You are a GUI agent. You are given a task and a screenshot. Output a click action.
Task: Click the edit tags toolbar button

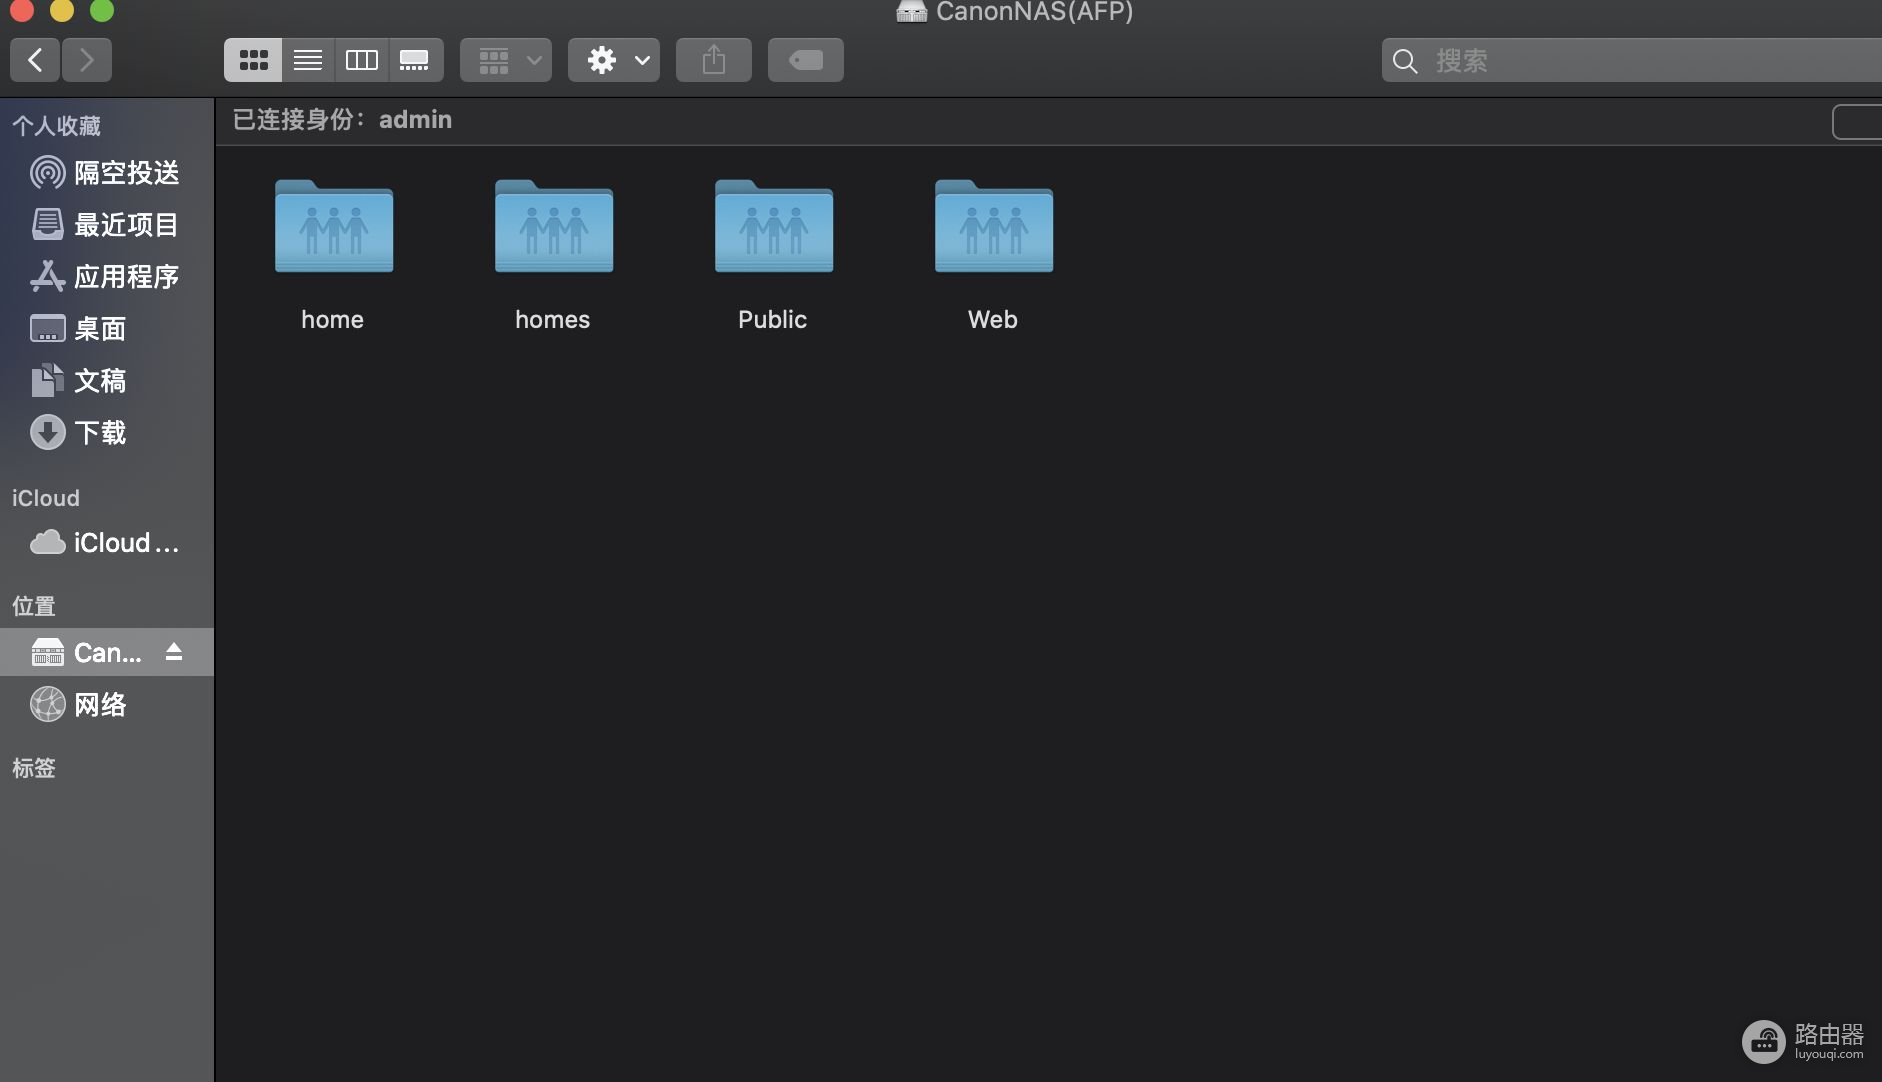pyautogui.click(x=806, y=60)
